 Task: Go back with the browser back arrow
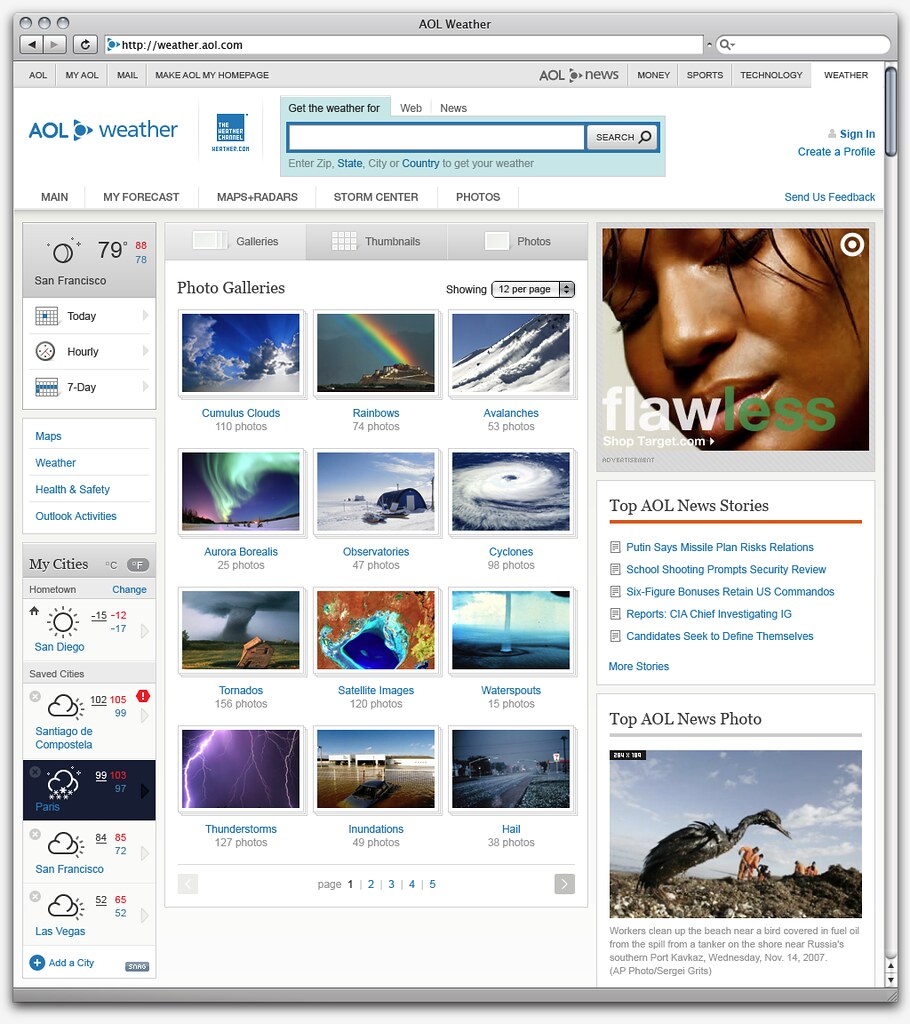click(x=31, y=44)
